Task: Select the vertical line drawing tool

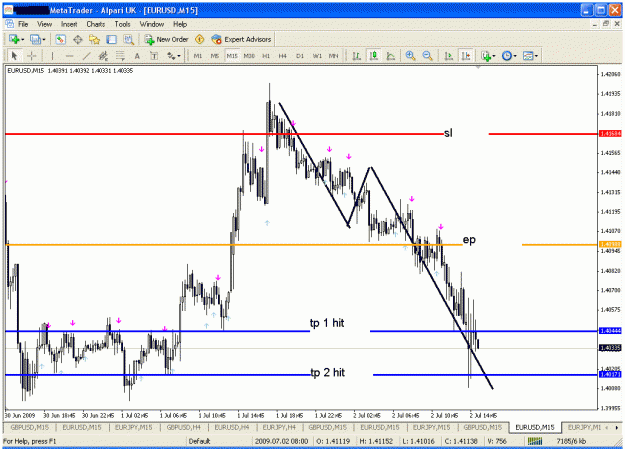Action: (52, 56)
